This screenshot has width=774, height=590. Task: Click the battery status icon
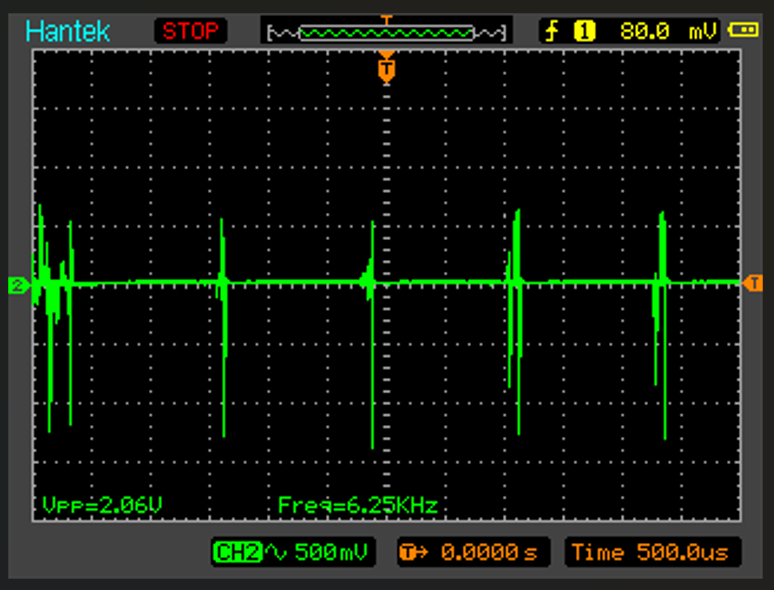[x=743, y=31]
